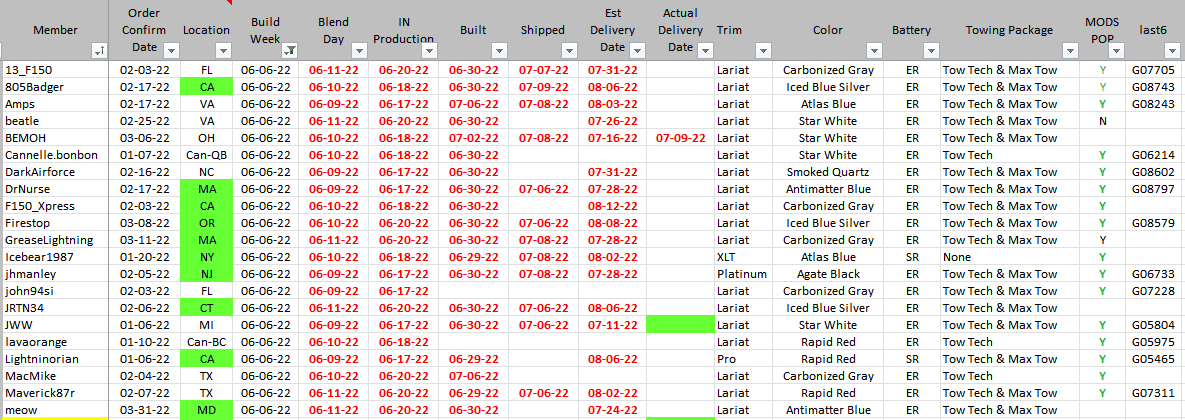Open the Member column sort filter button
This screenshot has width=1185, height=420.
pyautogui.click(x=99, y=49)
